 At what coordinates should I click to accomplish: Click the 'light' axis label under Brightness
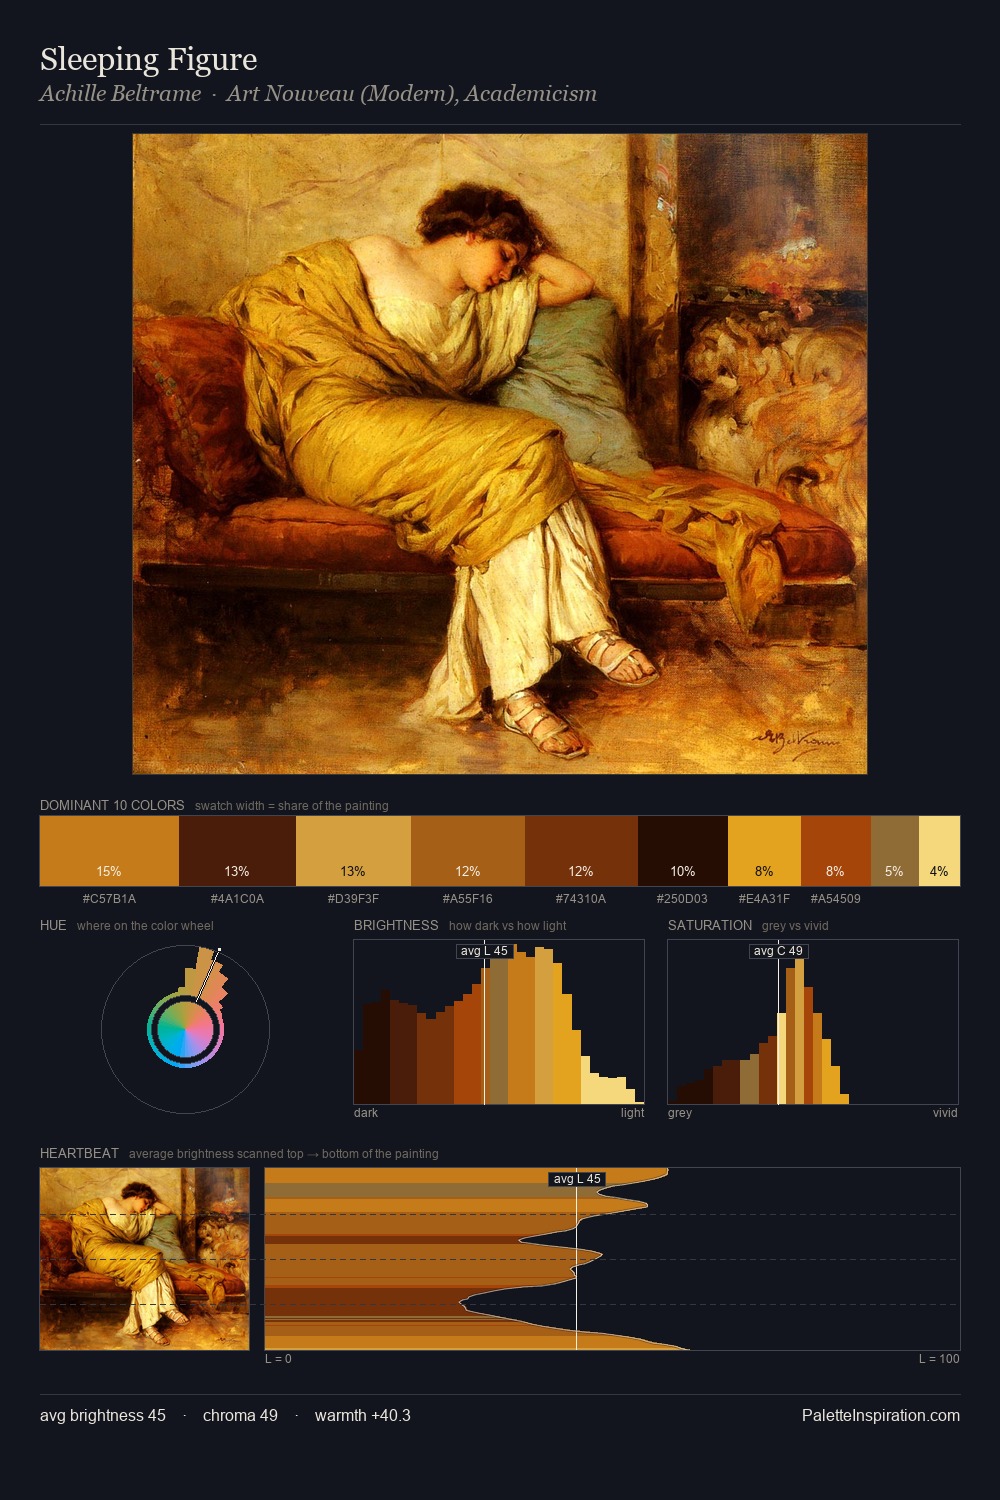(x=632, y=1113)
